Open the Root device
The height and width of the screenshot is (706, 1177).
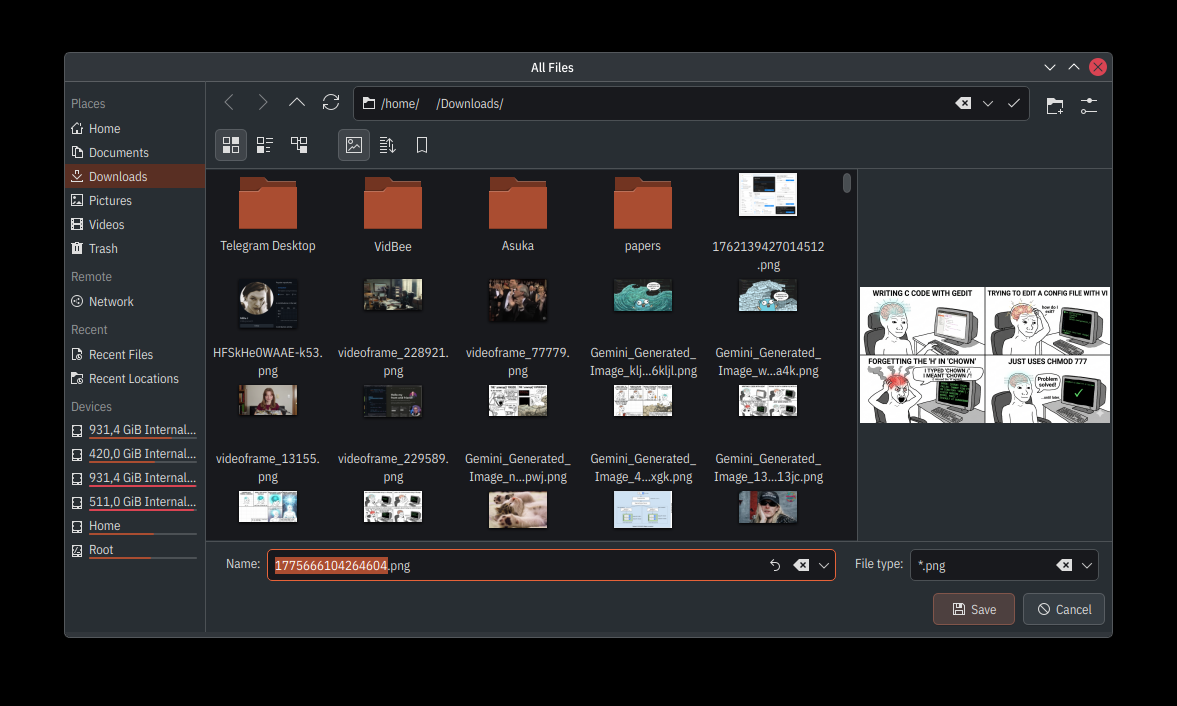point(135,550)
